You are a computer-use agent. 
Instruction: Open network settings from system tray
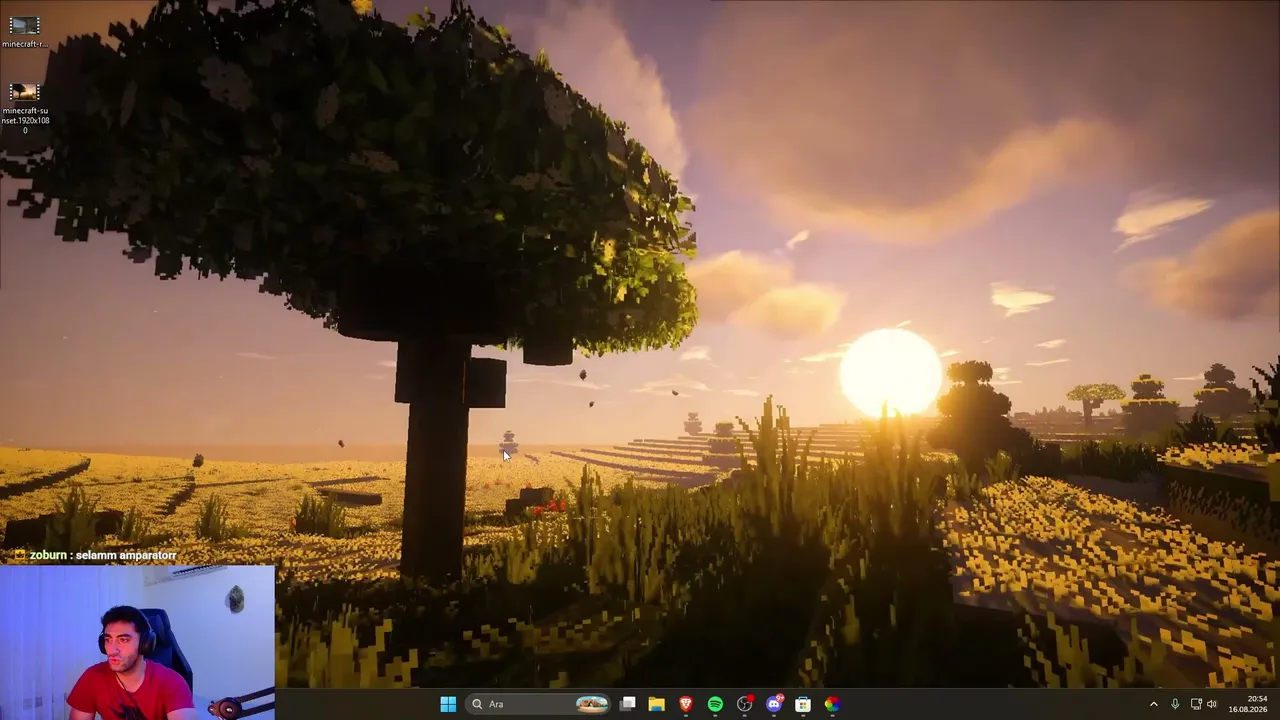point(1196,704)
